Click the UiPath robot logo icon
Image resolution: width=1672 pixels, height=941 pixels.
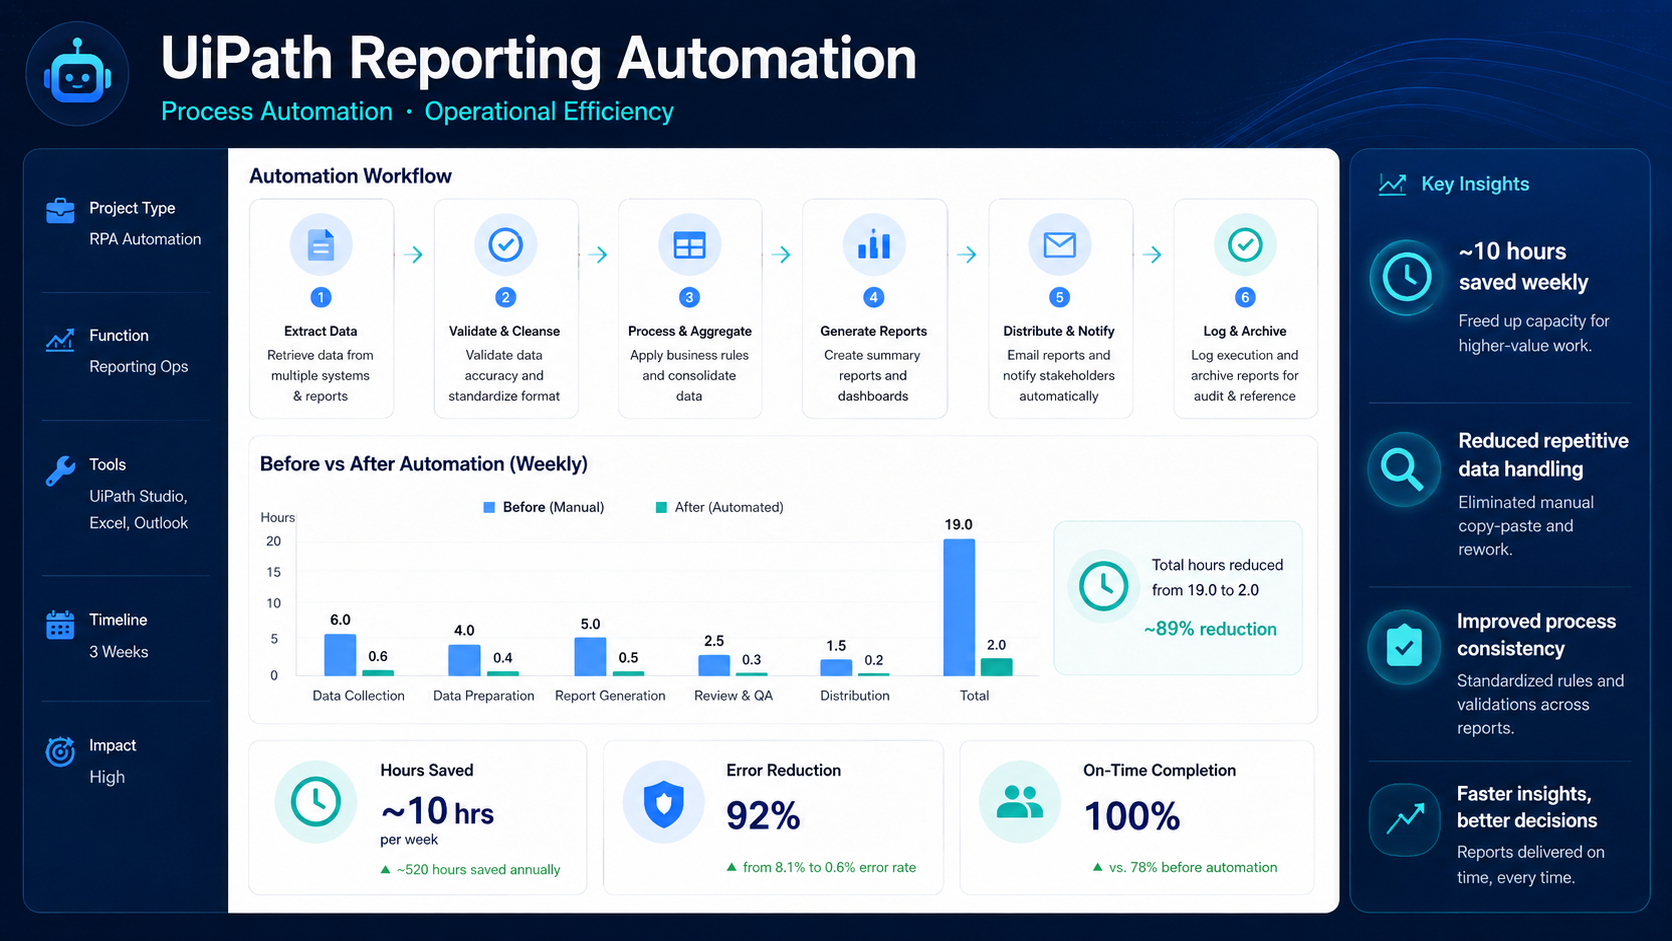click(x=77, y=74)
